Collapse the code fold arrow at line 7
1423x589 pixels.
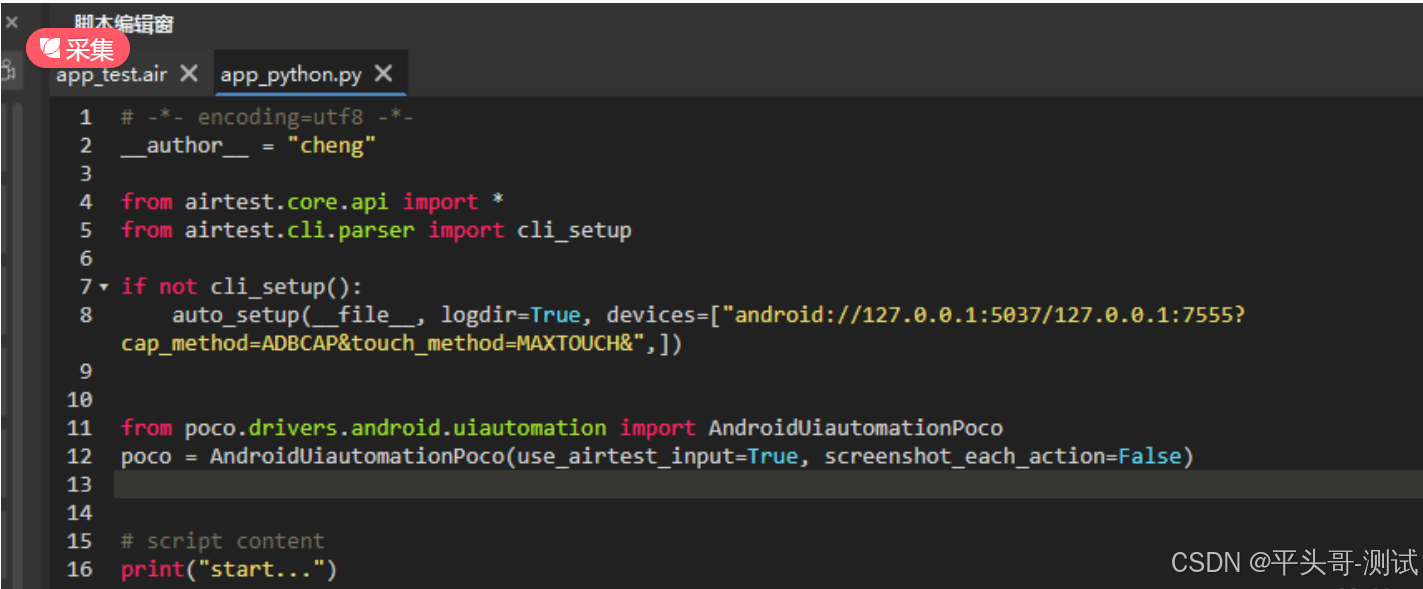point(104,287)
